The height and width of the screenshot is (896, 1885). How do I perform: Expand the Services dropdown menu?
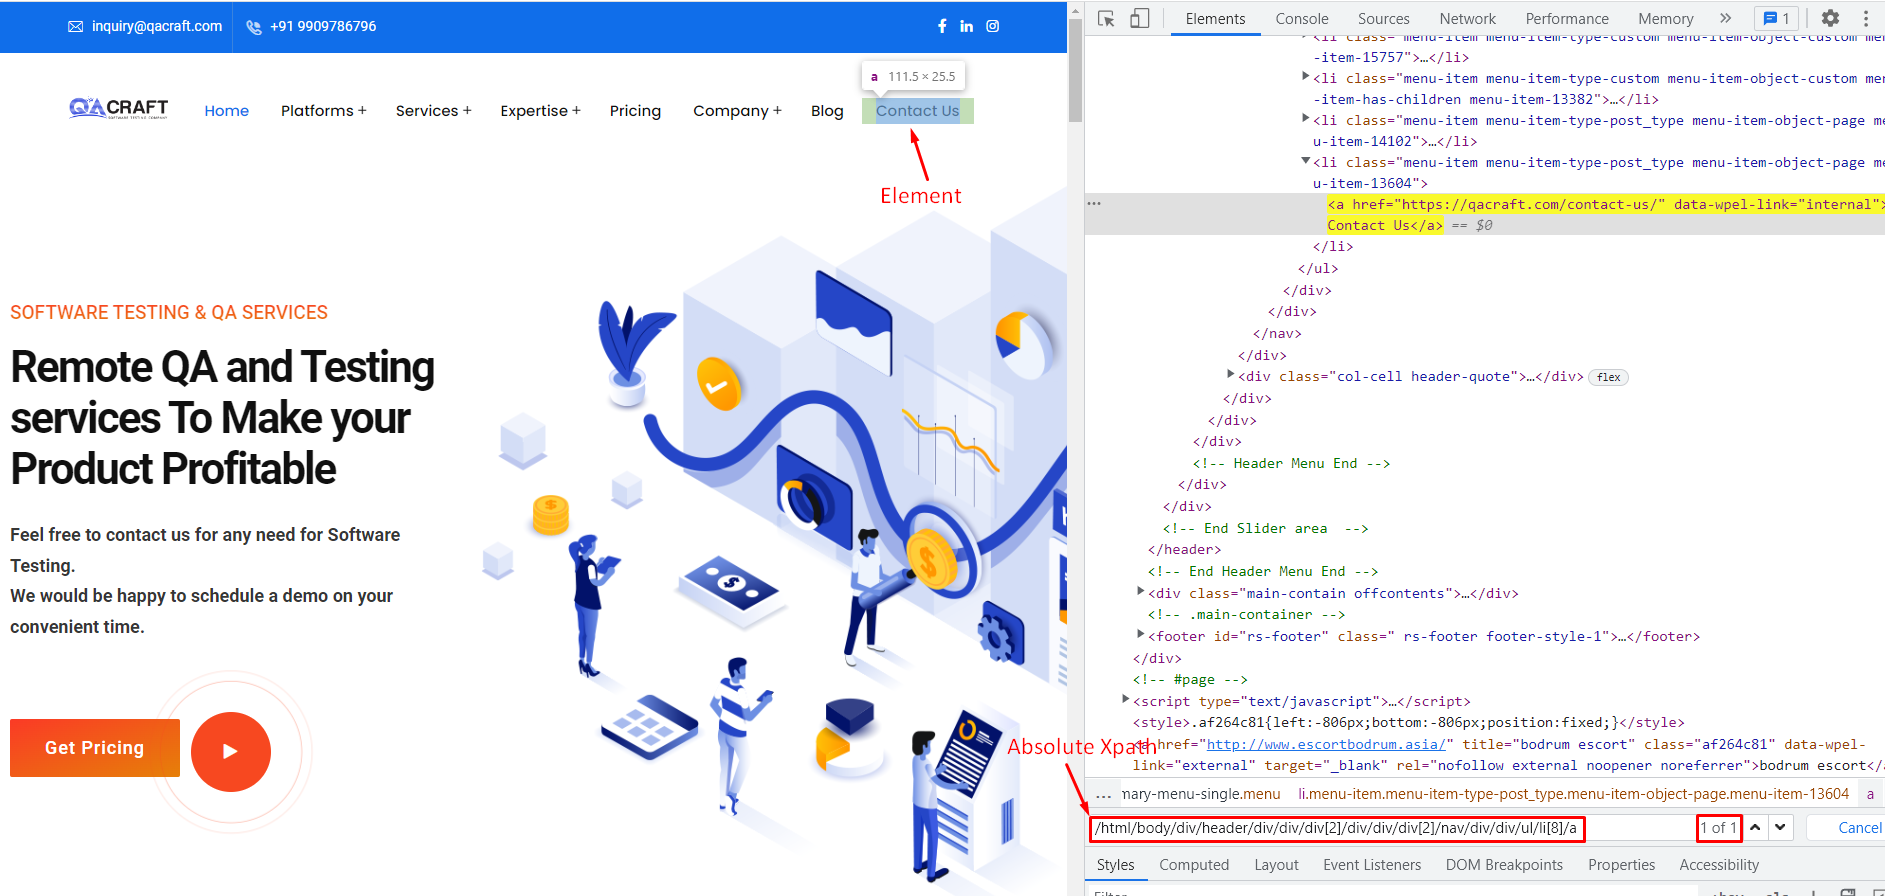(433, 111)
